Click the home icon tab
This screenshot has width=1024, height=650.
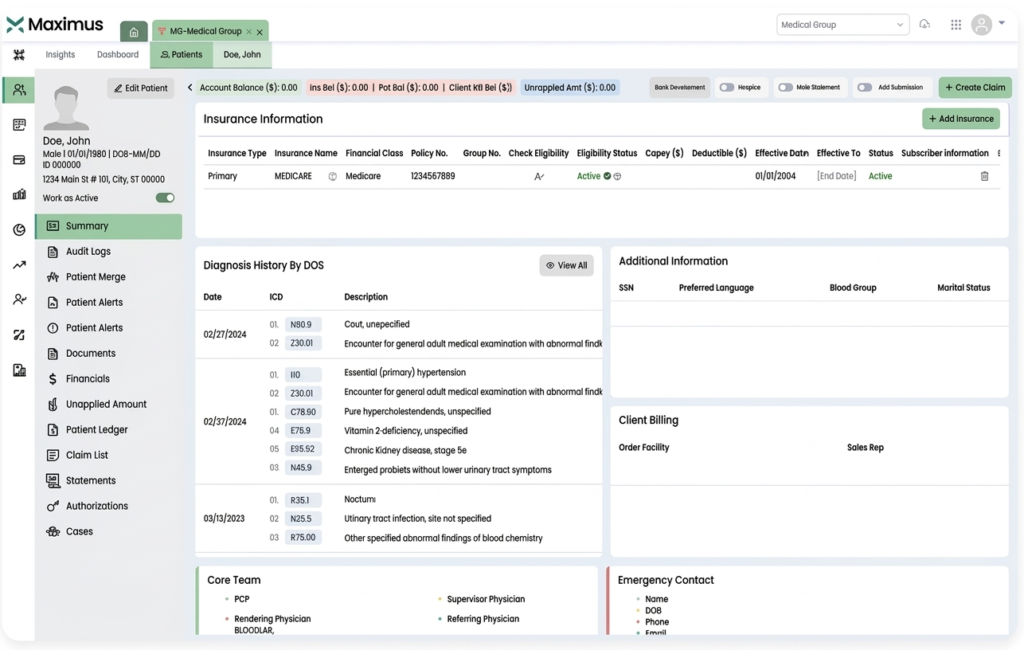click(134, 32)
